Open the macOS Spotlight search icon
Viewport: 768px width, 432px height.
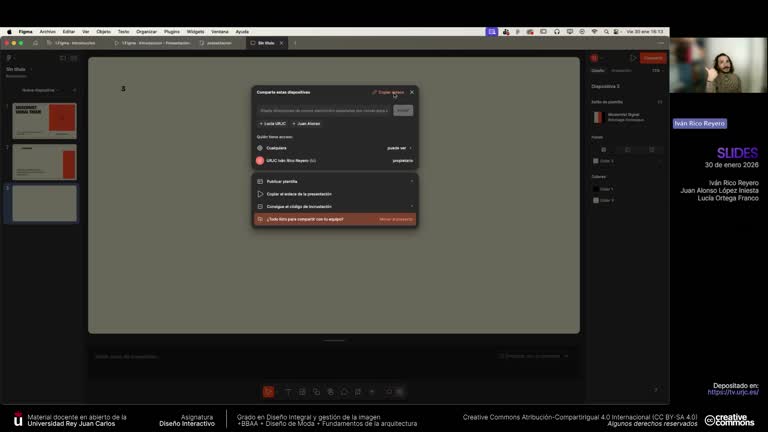(x=606, y=31)
